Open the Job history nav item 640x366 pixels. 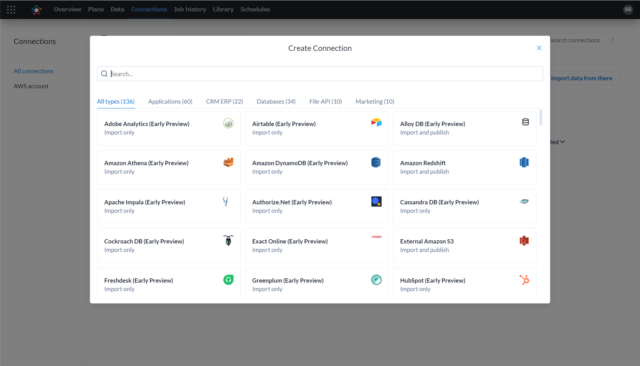tap(190, 9)
